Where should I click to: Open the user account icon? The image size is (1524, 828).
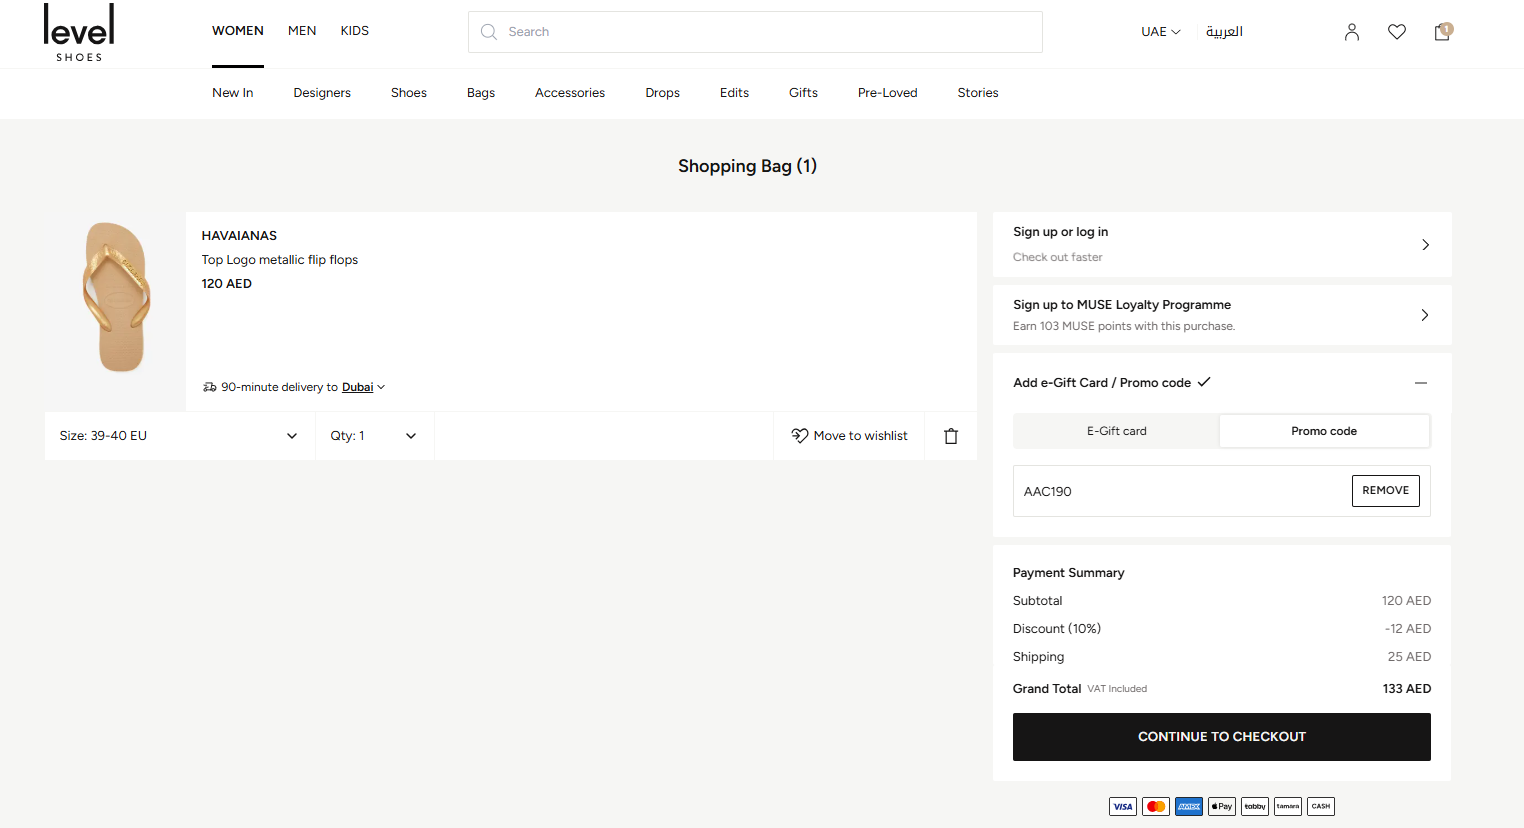tap(1352, 32)
